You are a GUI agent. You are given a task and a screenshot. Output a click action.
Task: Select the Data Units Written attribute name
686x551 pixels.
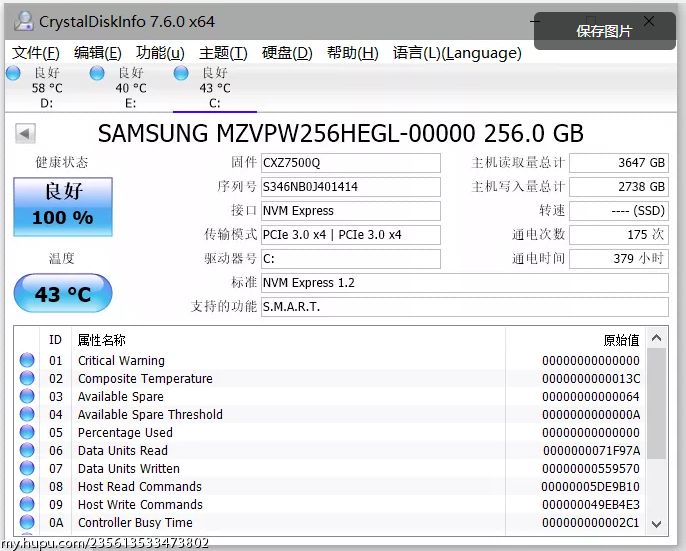(129, 468)
